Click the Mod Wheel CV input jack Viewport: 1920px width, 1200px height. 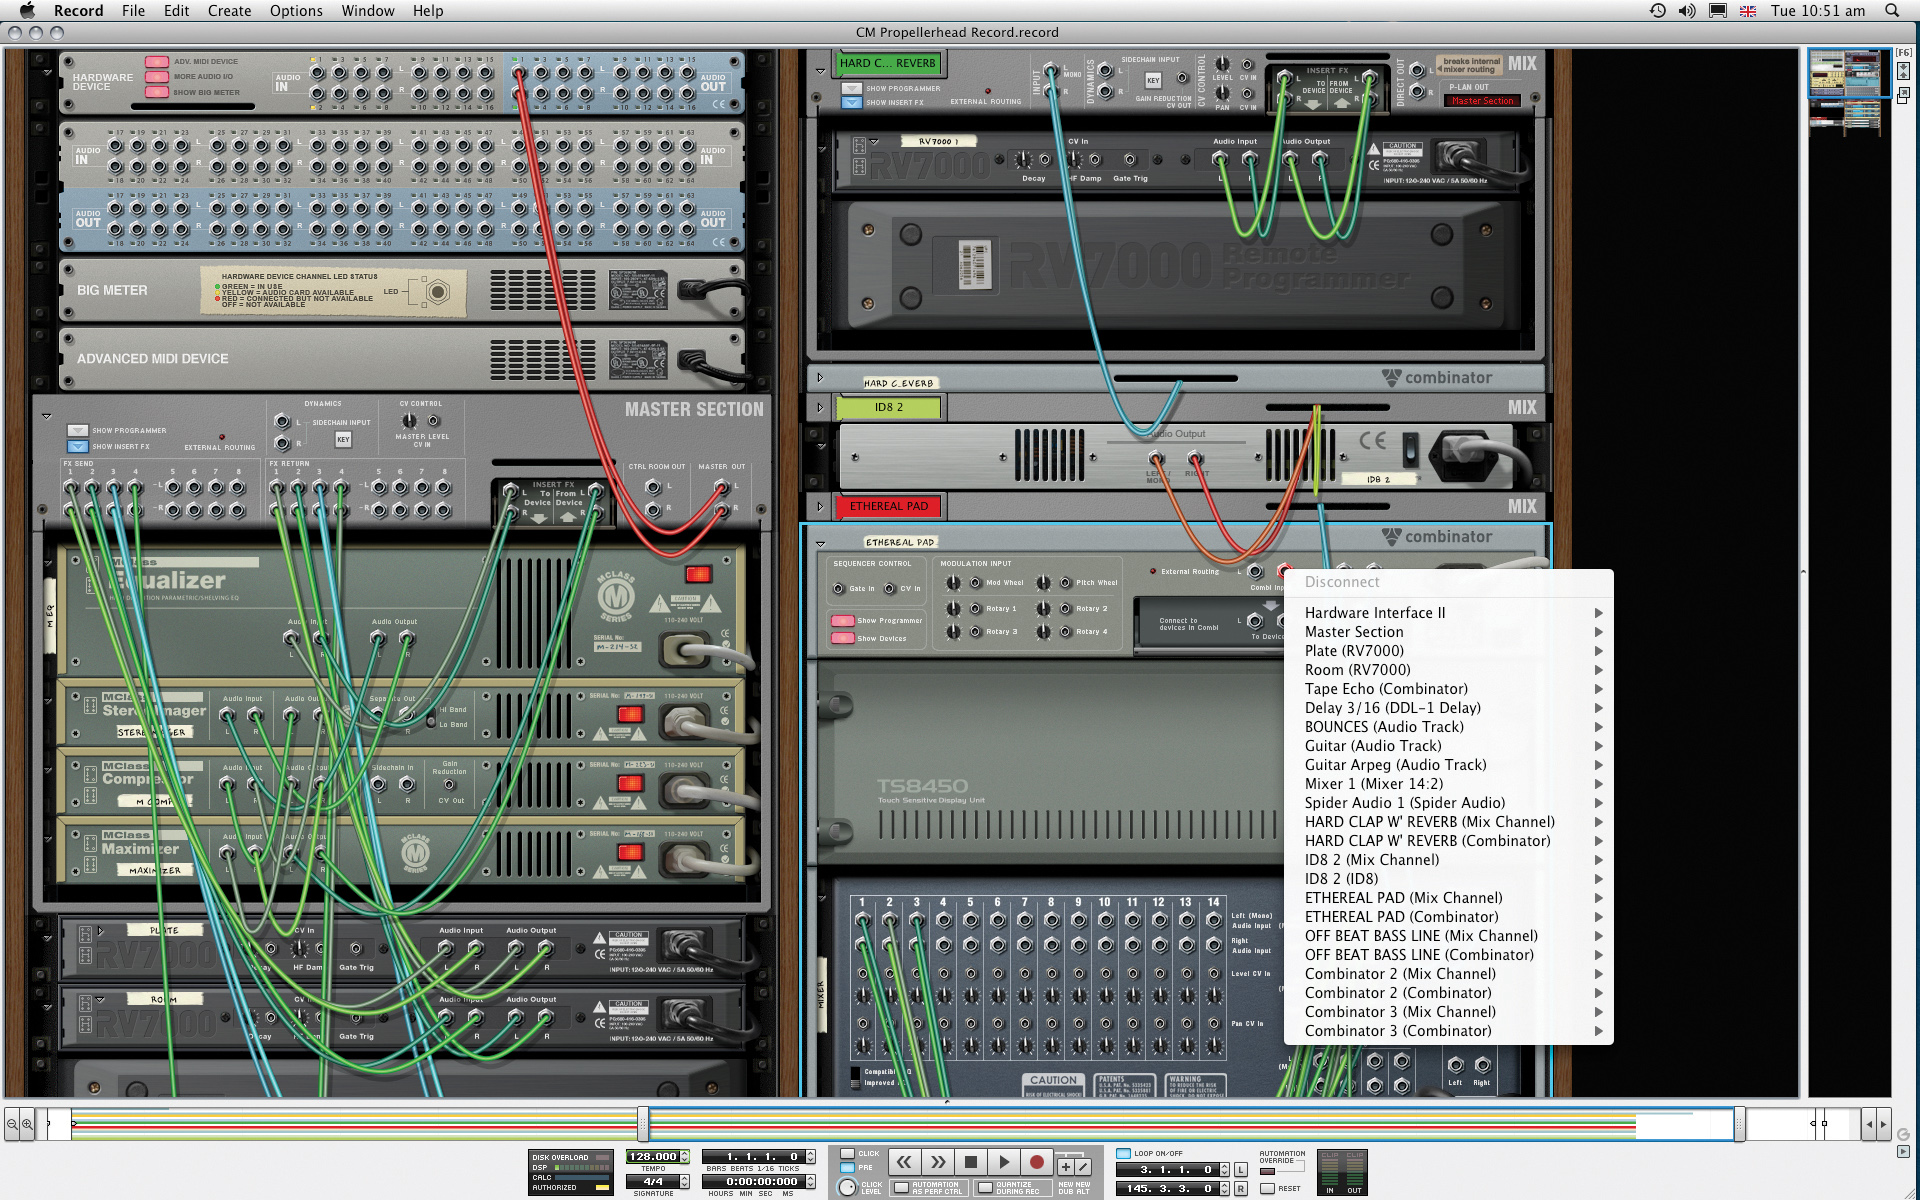975,583
